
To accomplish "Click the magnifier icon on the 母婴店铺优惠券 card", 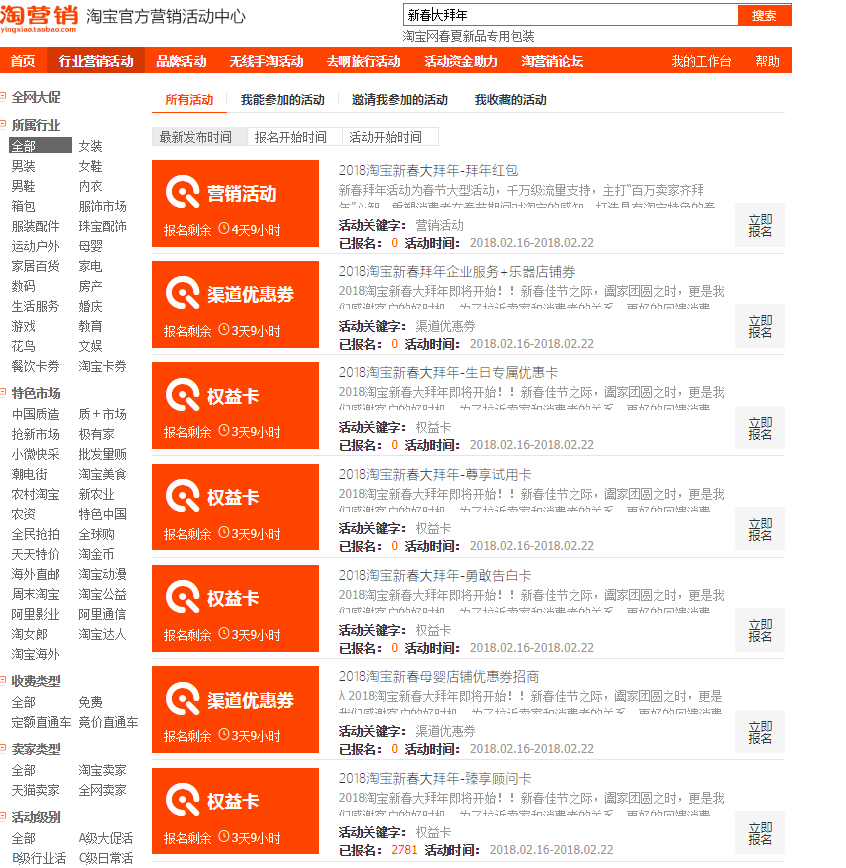I will click(183, 699).
